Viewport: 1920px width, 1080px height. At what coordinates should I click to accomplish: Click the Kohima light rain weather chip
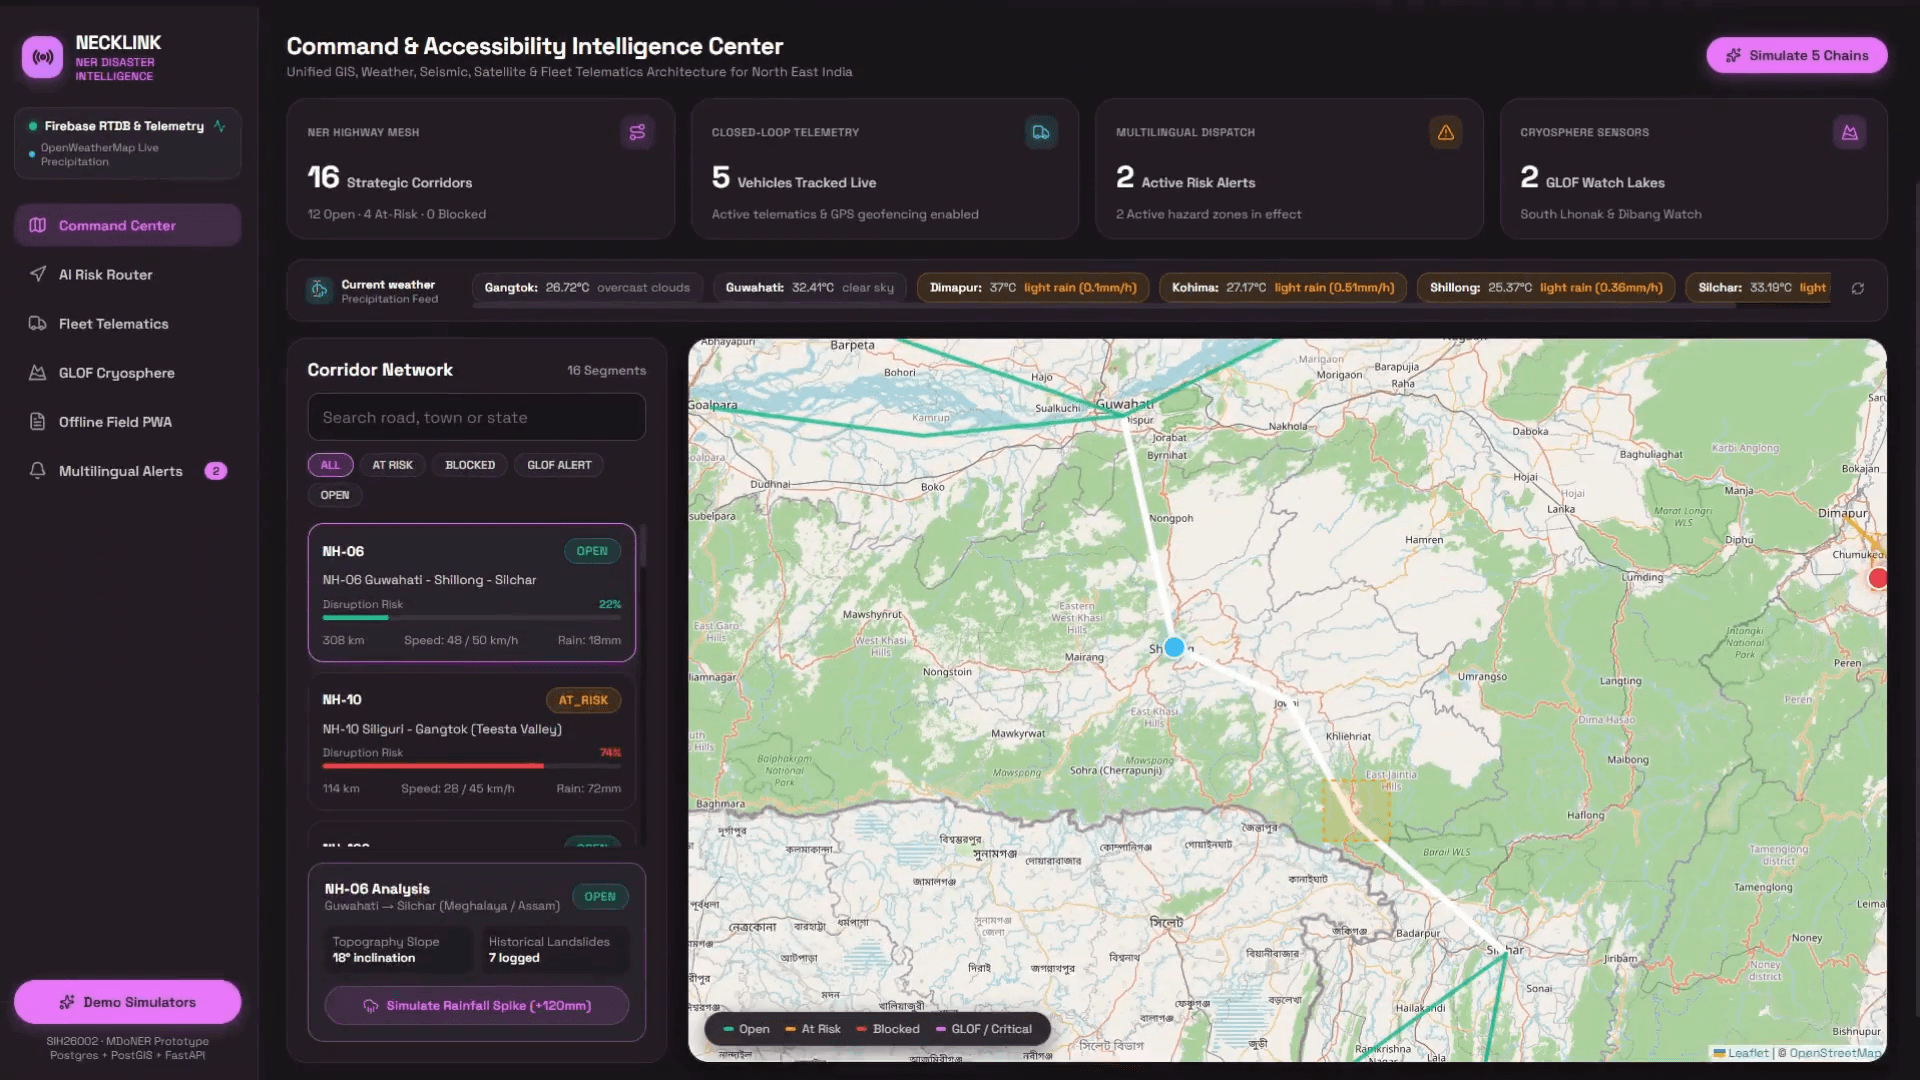pyautogui.click(x=1283, y=288)
